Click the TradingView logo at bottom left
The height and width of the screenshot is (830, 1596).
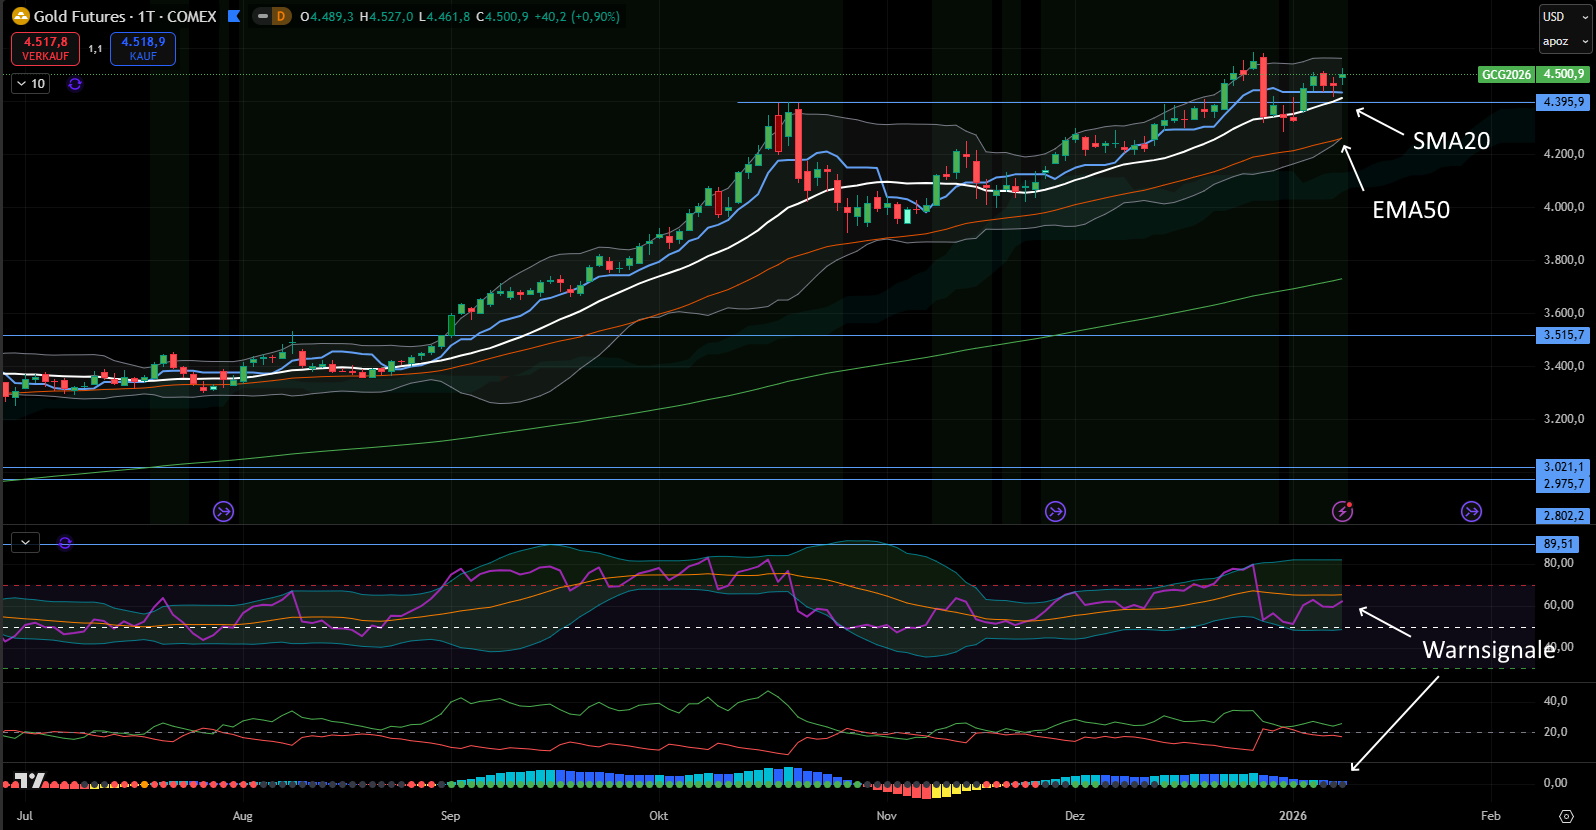[30, 780]
